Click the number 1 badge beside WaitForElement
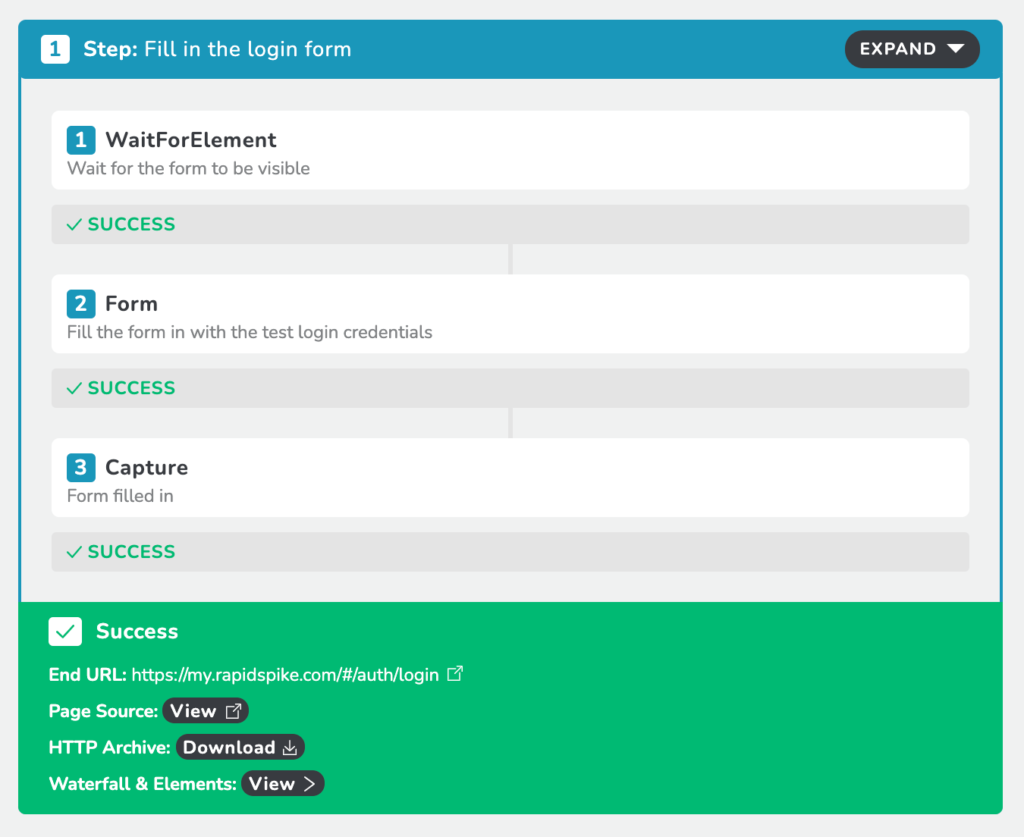Screen dimensions: 1024x837 (81, 140)
